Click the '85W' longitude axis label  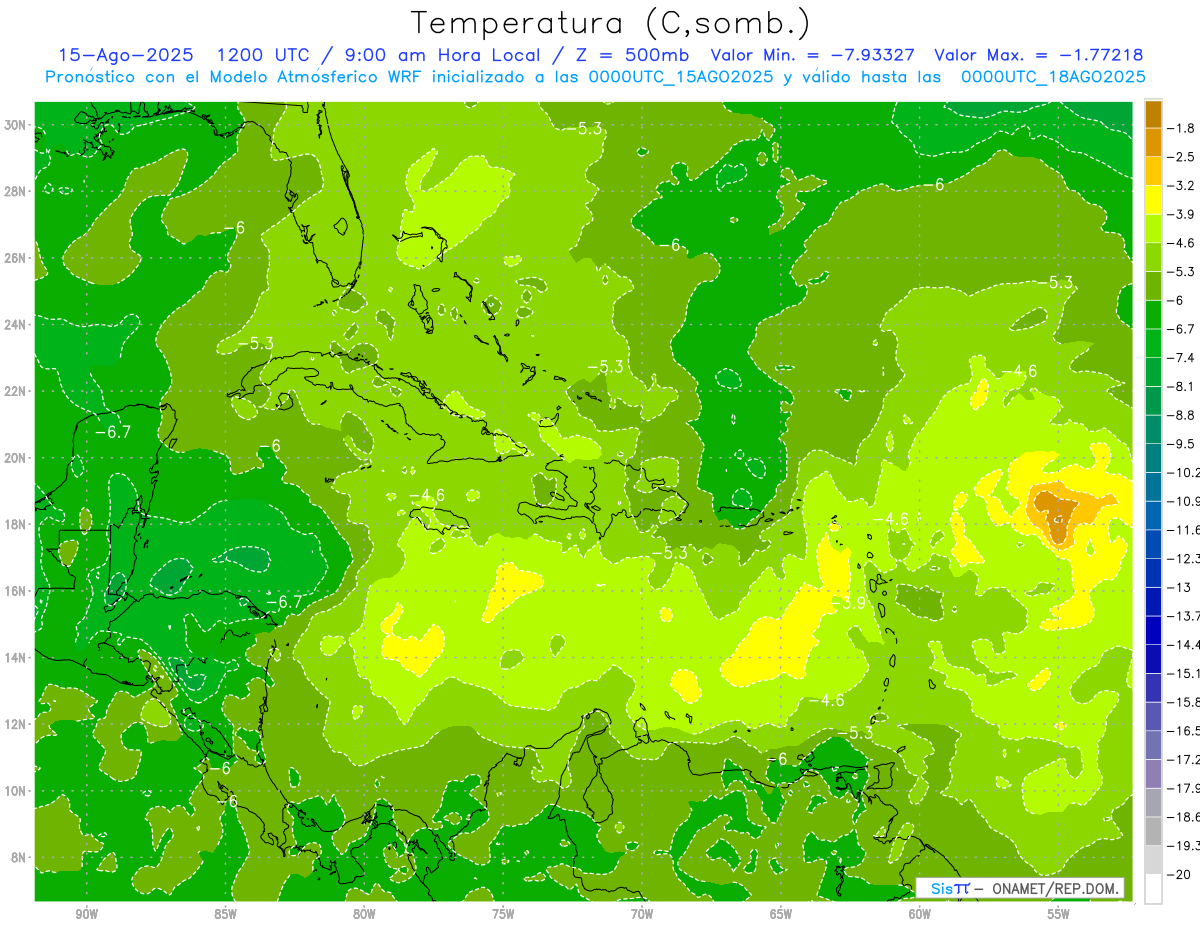[x=225, y=914]
